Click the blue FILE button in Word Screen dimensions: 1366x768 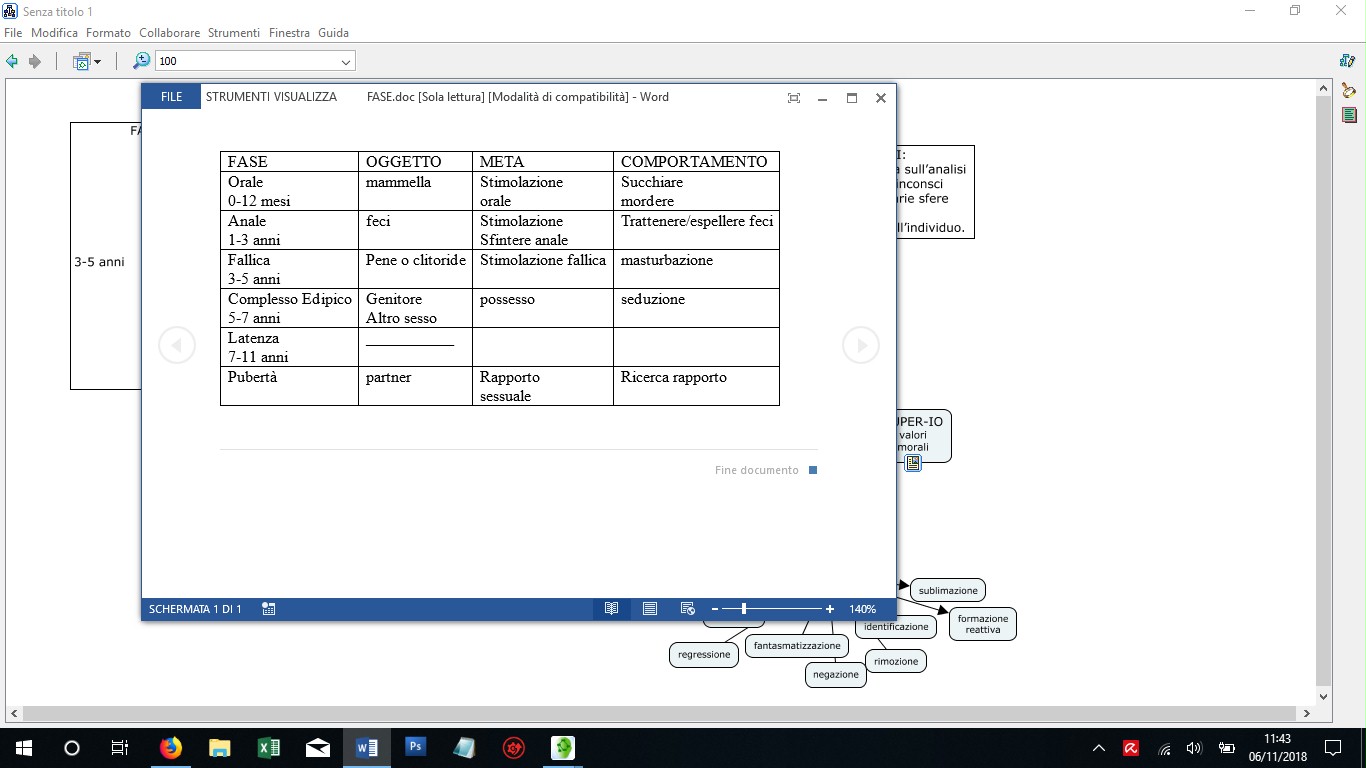pyautogui.click(x=171, y=97)
